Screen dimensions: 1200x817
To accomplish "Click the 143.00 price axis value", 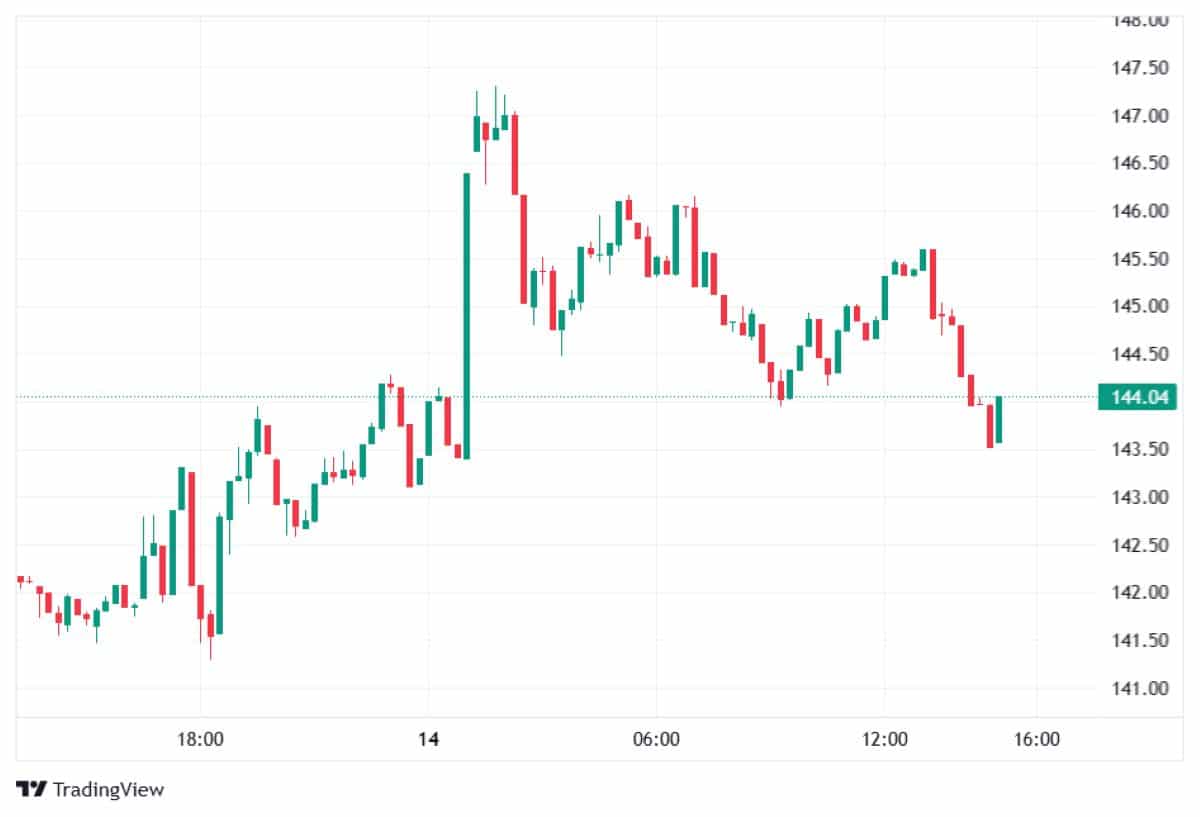I will tap(1139, 497).
